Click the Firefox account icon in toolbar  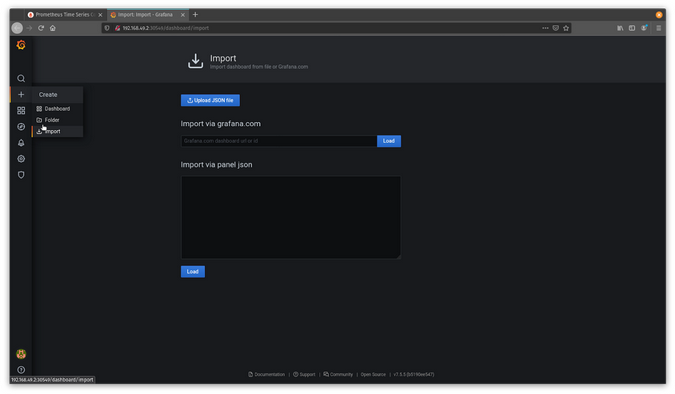644,28
